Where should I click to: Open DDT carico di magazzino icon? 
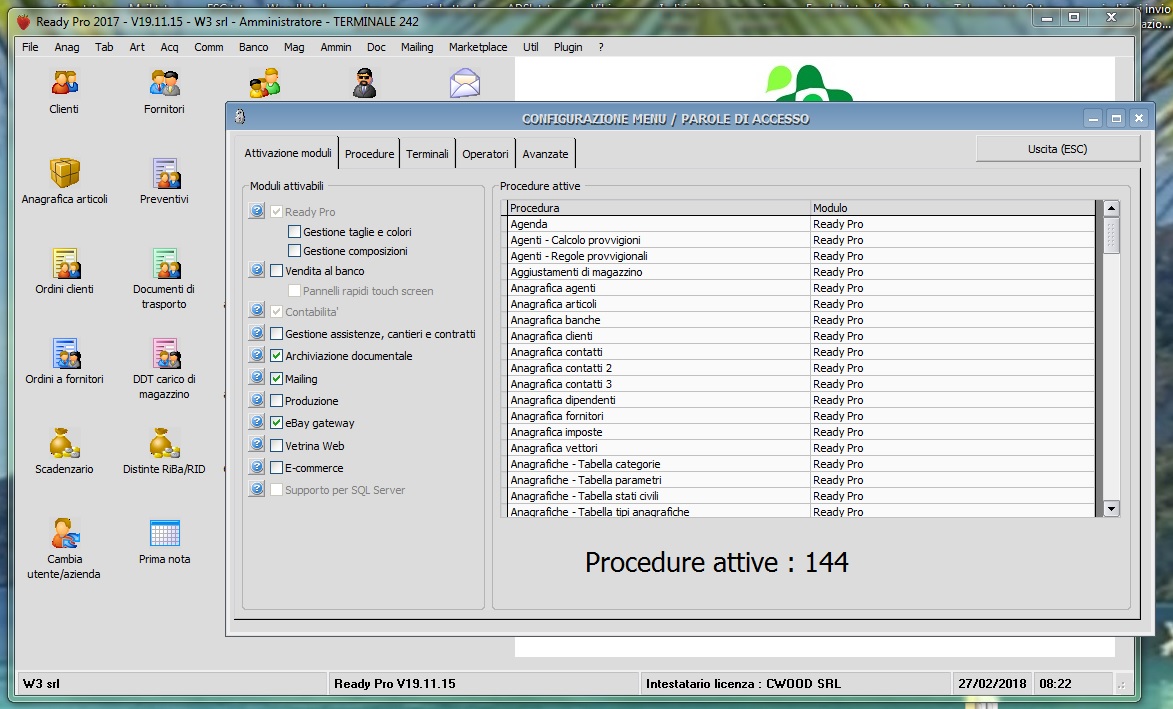click(x=165, y=353)
